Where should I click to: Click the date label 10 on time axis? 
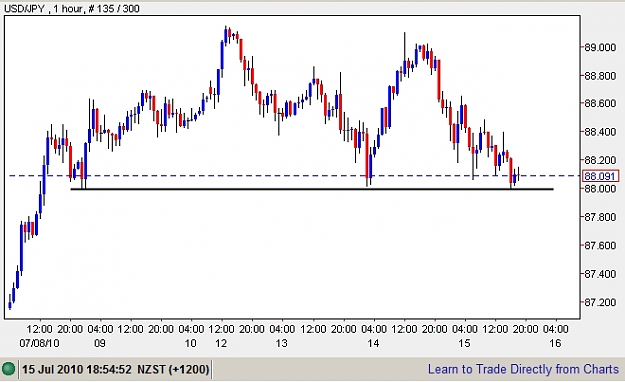pos(191,343)
